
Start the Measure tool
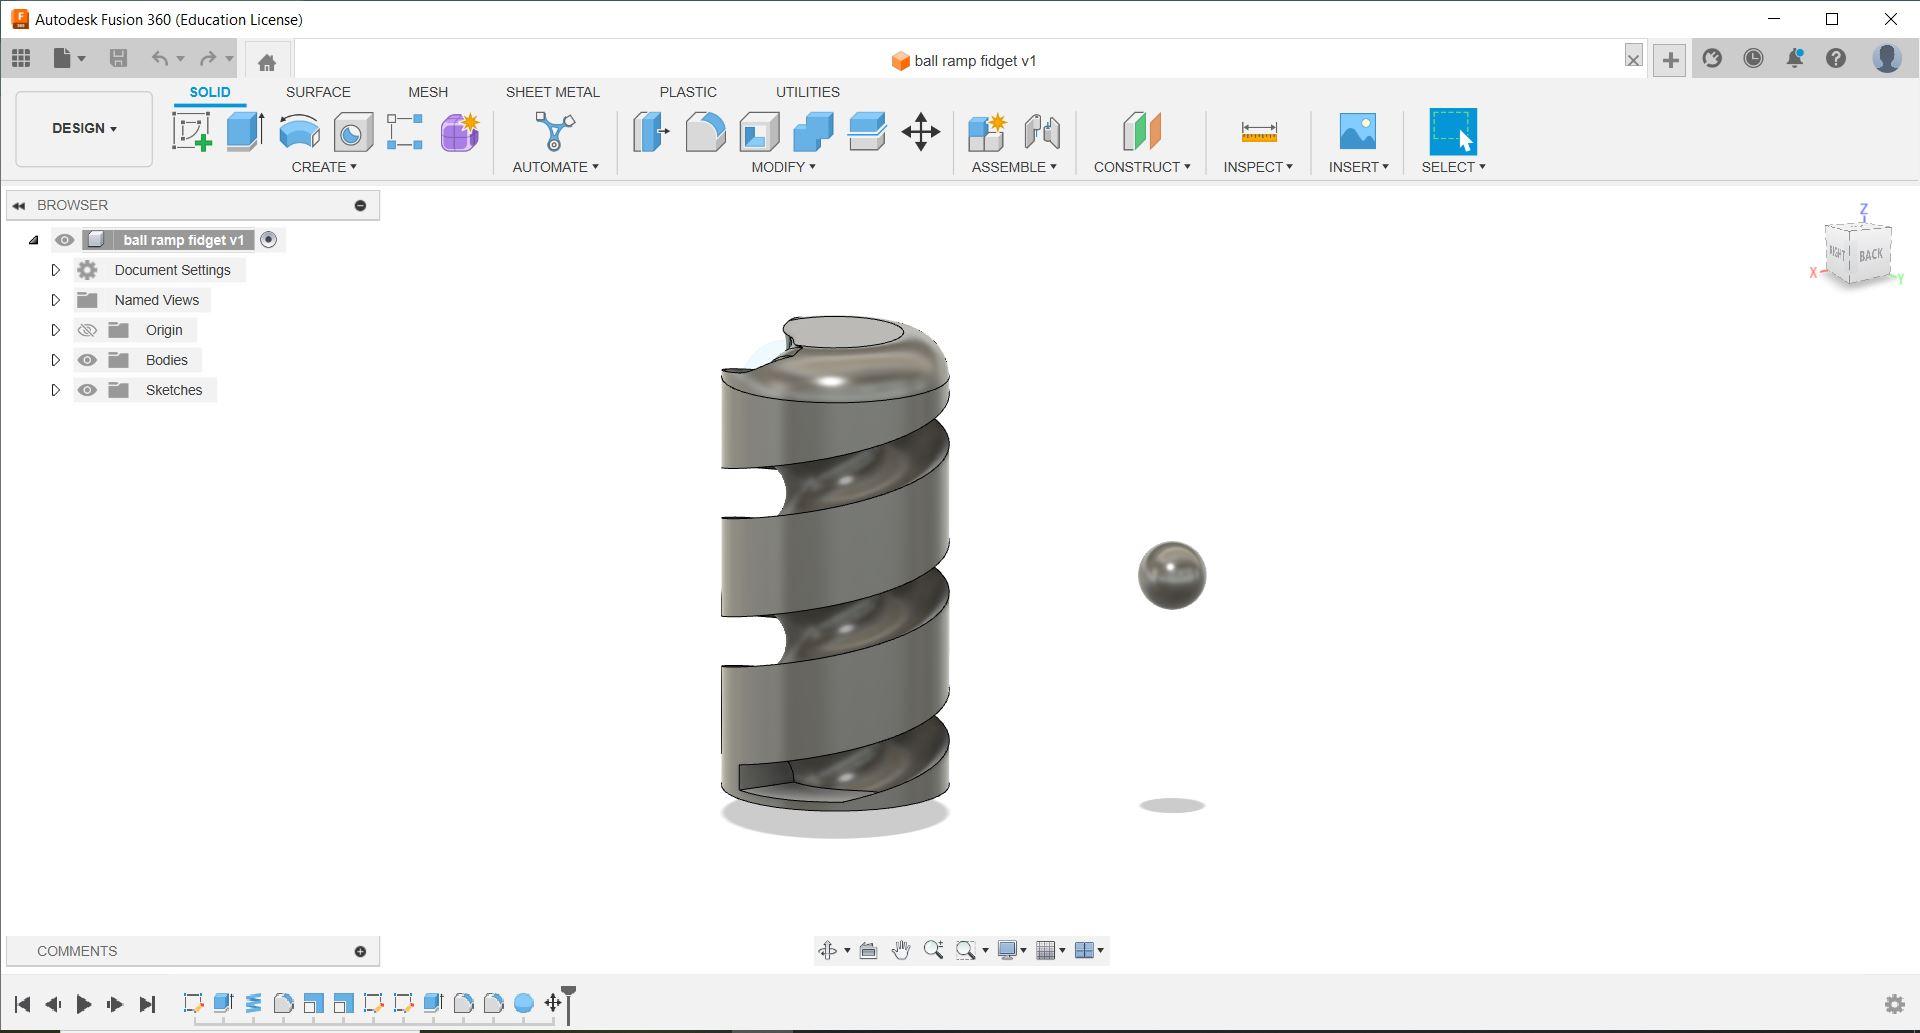[1258, 132]
